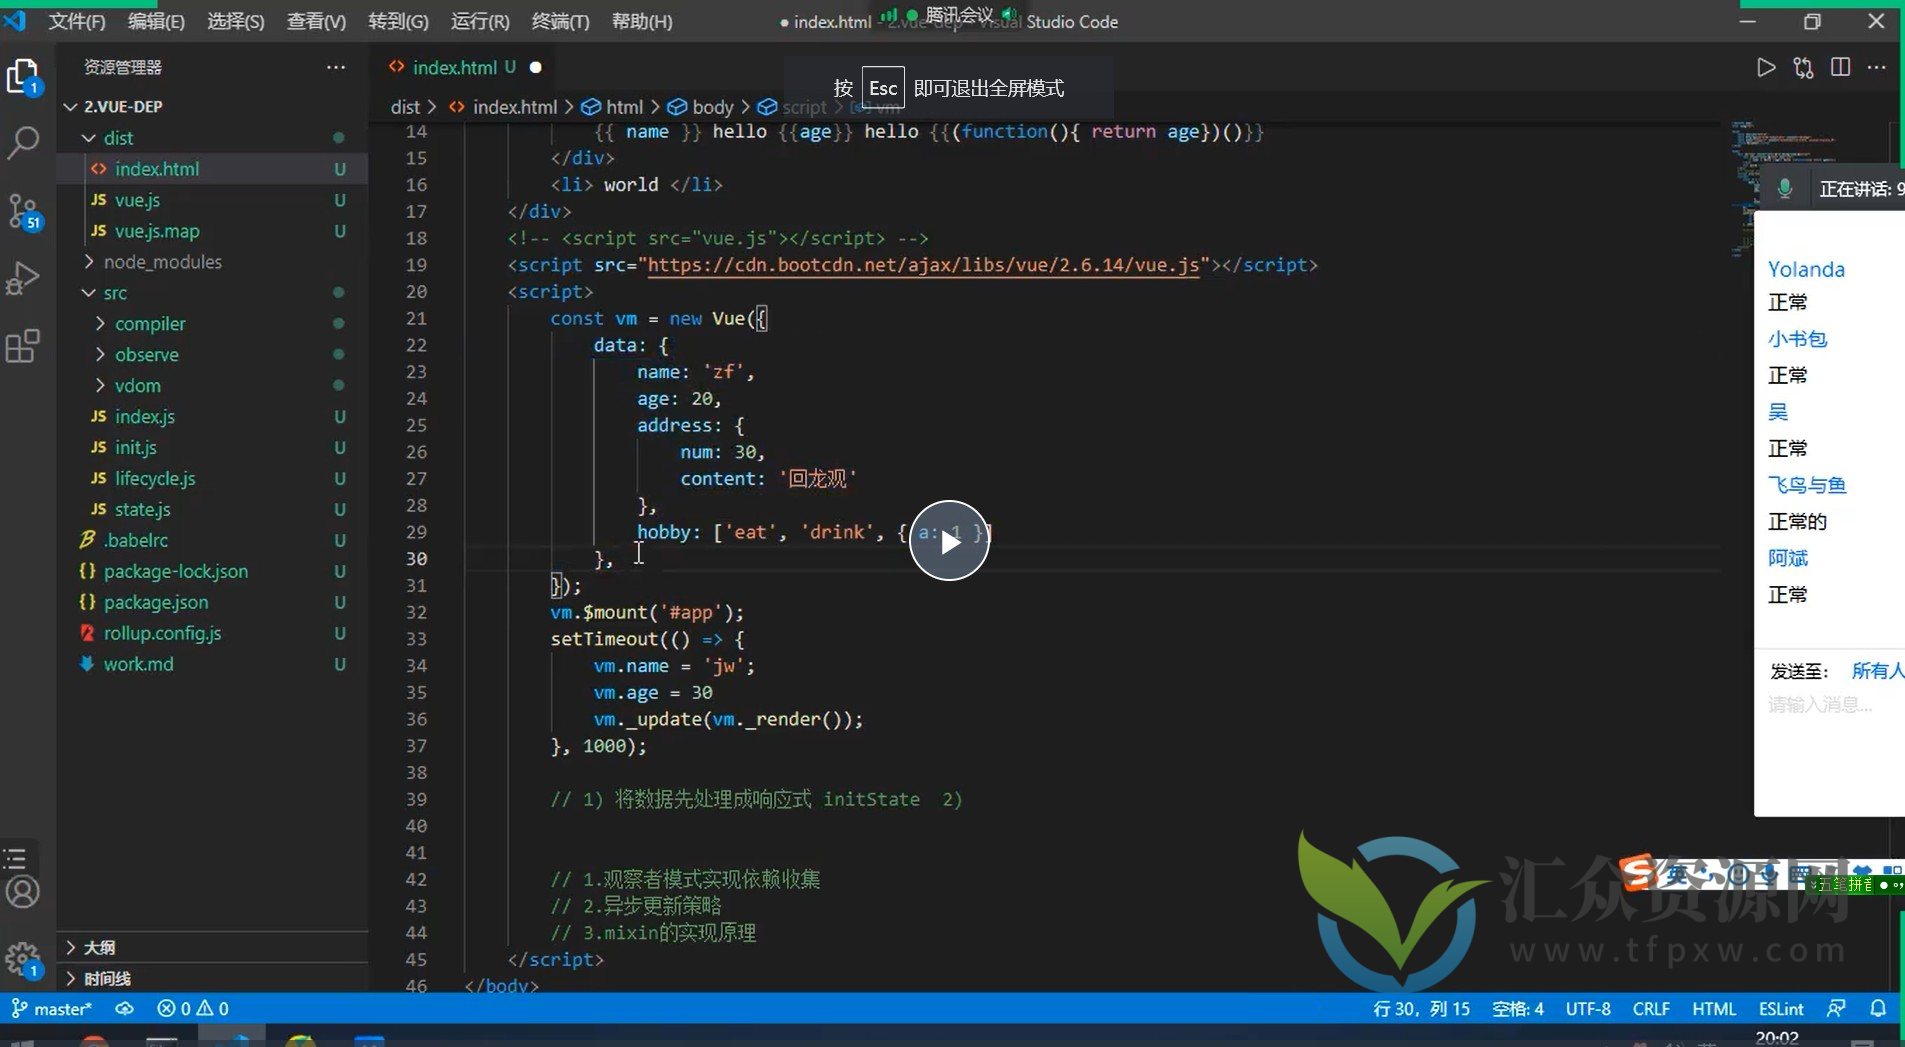Screen dimensions: 1905x1047
Task: Expand the compiler folder
Action: click(149, 324)
